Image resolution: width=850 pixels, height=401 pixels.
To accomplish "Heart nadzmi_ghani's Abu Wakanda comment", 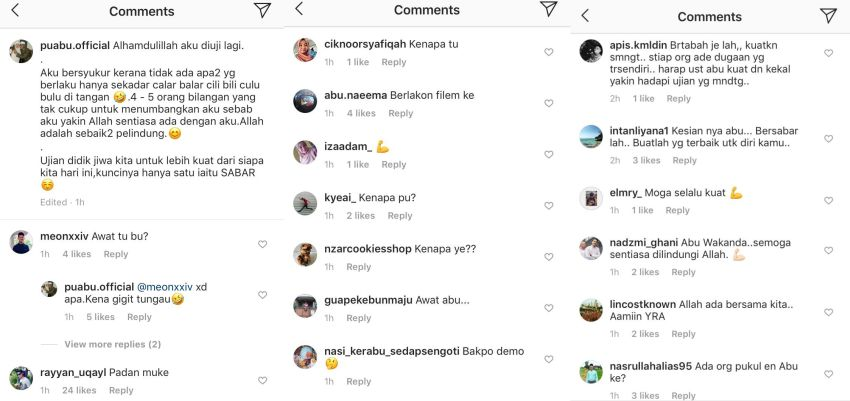I will click(x=828, y=250).
